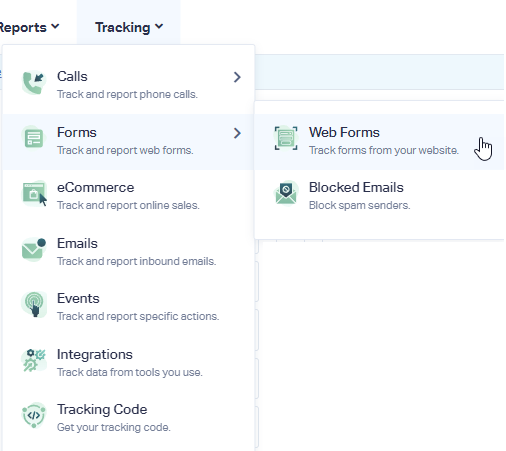Open the Reports dropdown menu
Image resolution: width=506 pixels, height=451 pixels.
[x=29, y=27]
